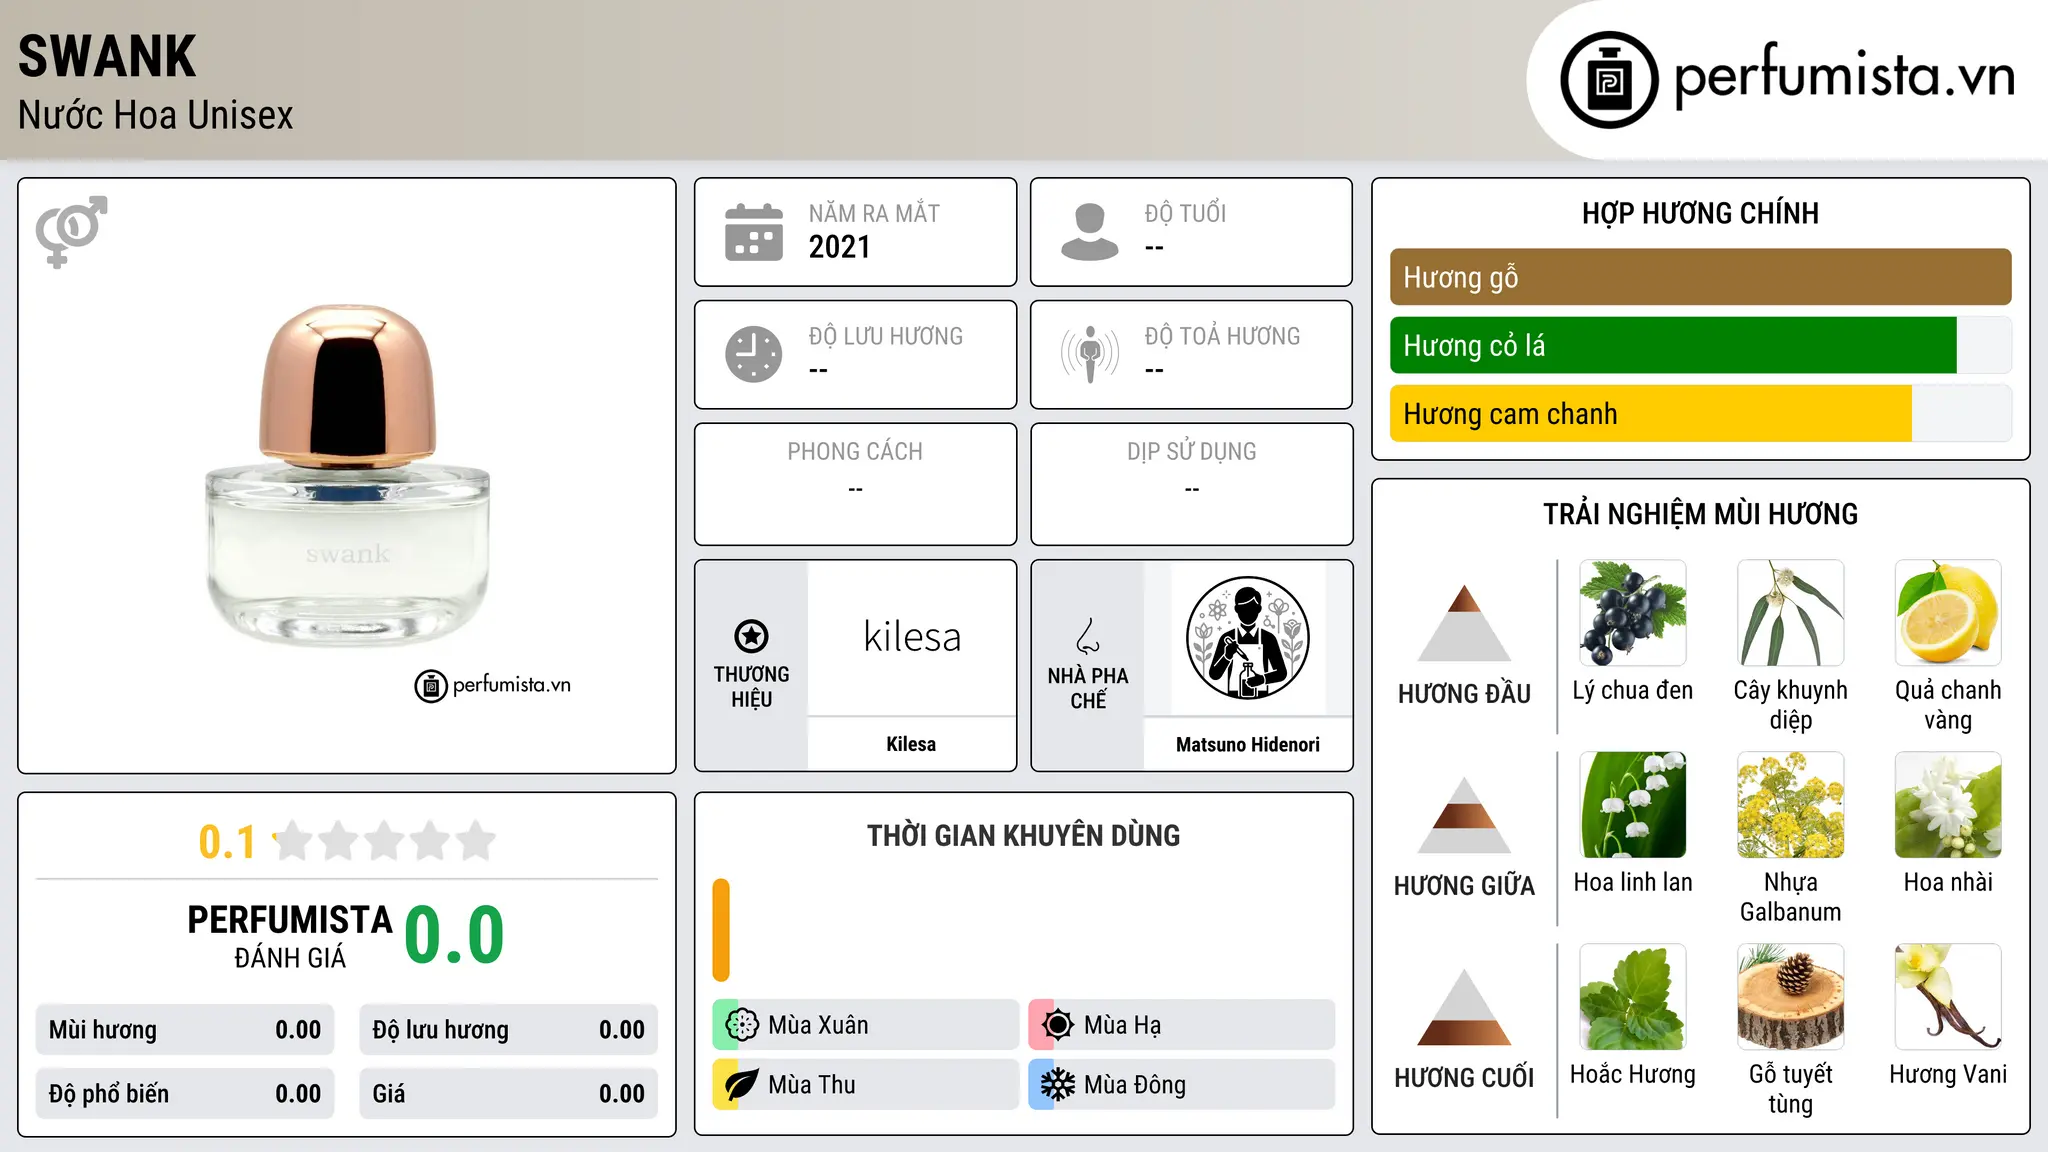Open the Hoa nhài note image
The height and width of the screenshot is (1152, 2048).
pos(1948,805)
